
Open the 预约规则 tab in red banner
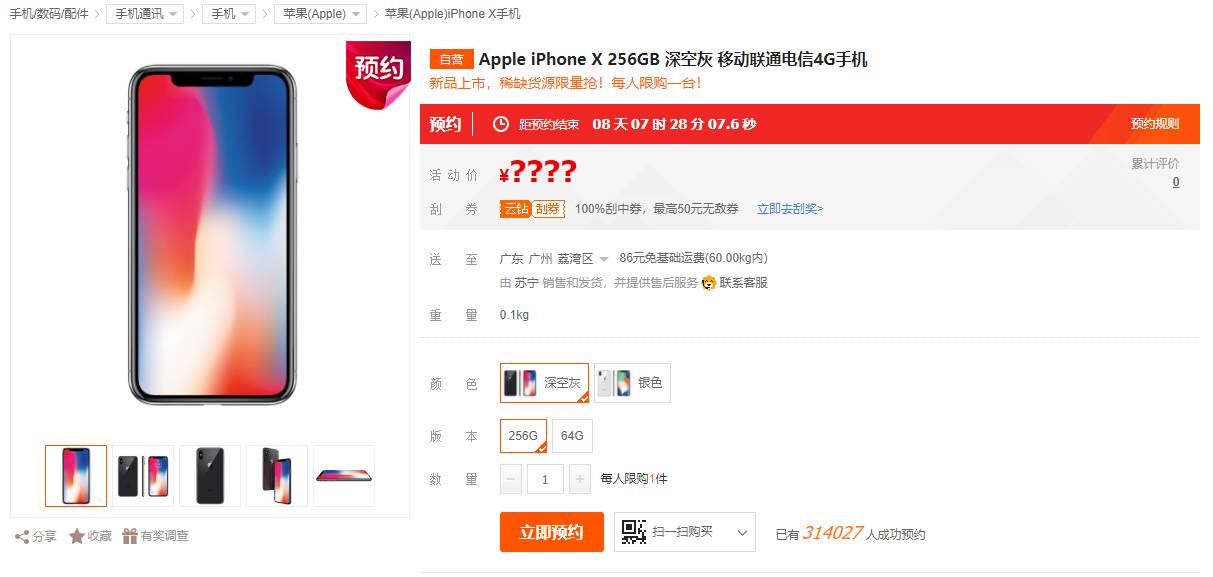pos(1155,124)
